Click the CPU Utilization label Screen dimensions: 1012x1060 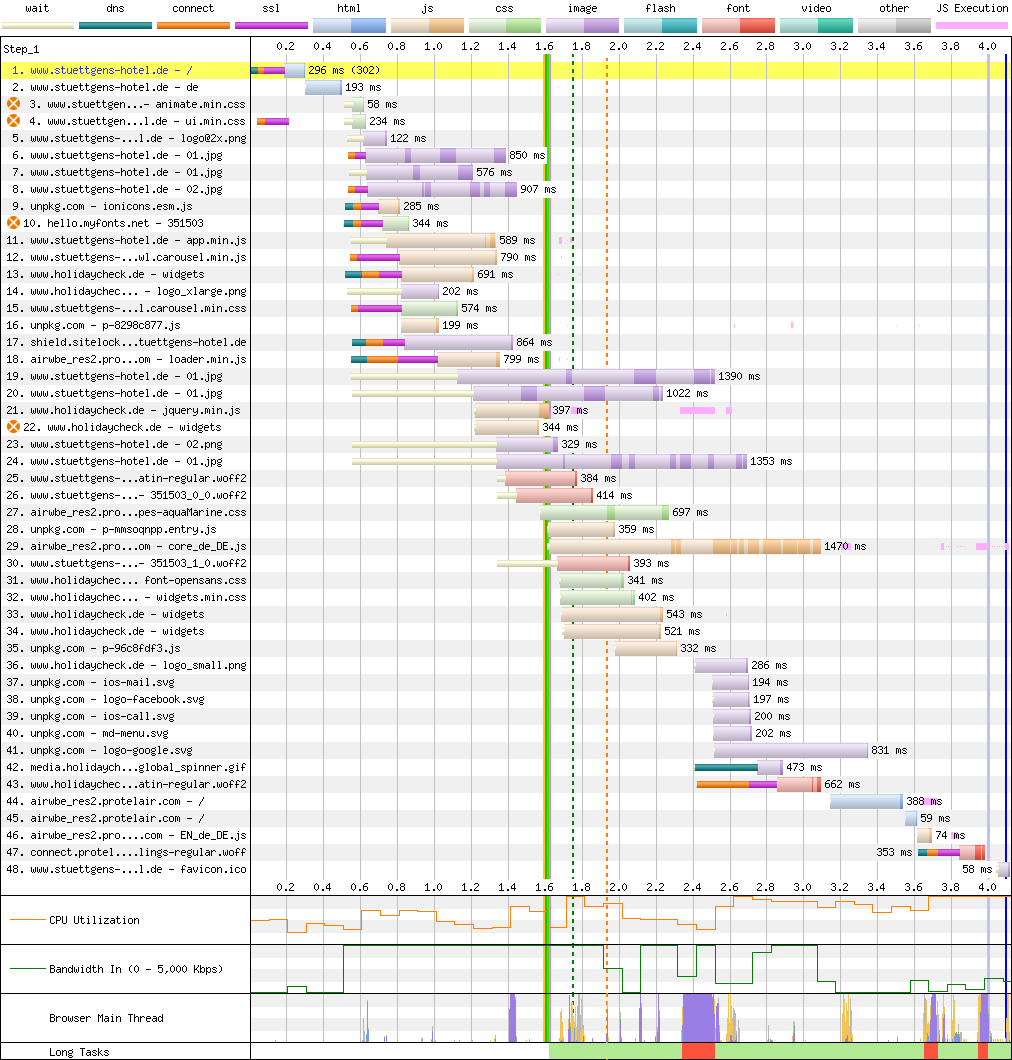coord(94,920)
